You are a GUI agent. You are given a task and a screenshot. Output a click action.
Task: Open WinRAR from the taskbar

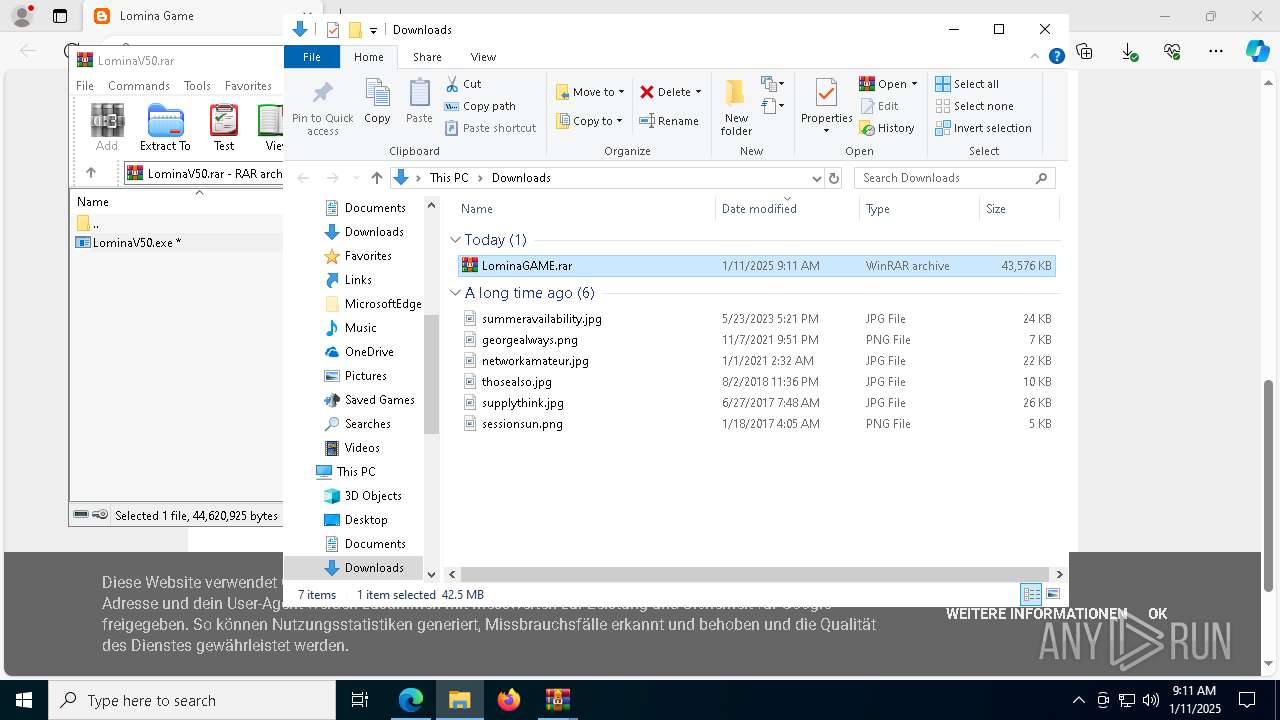pos(557,700)
